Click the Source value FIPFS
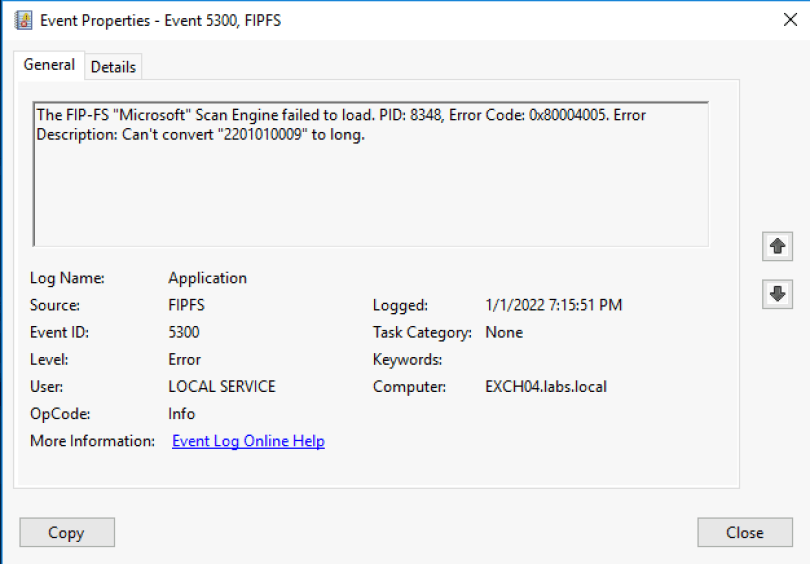The image size is (810, 564). tap(187, 305)
